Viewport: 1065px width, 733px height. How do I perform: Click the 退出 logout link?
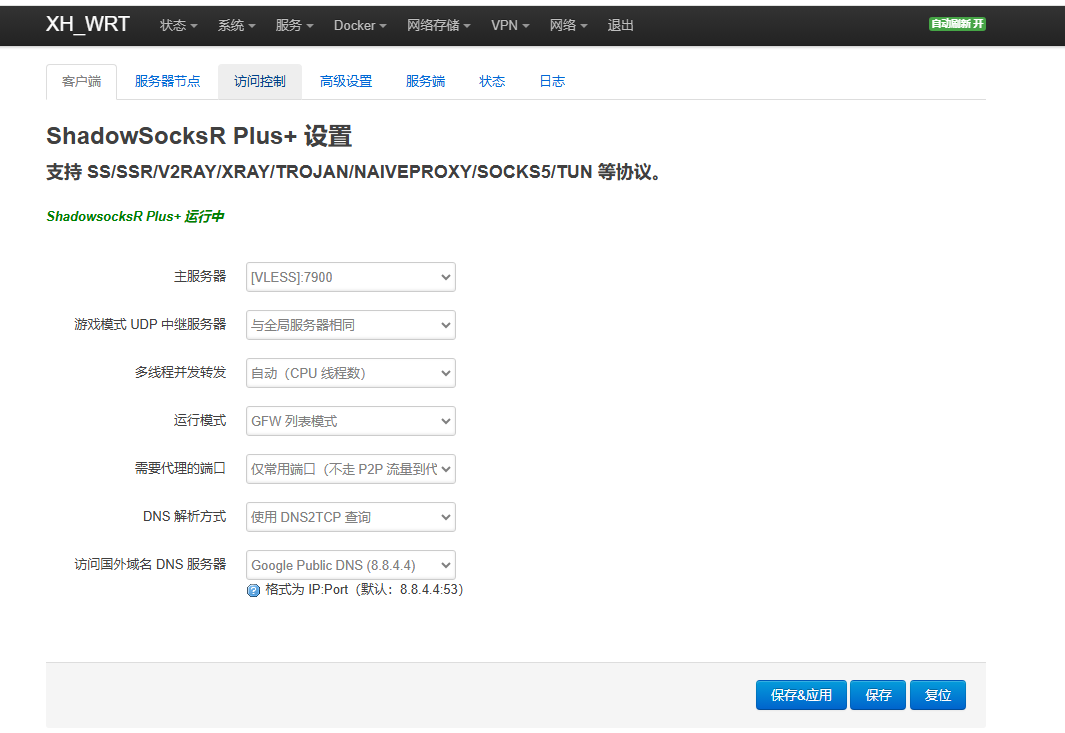[621, 25]
